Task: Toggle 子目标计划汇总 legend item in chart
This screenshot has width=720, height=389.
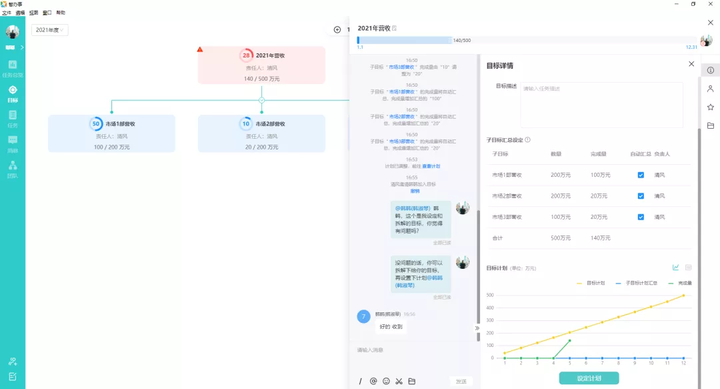Action: [636, 283]
